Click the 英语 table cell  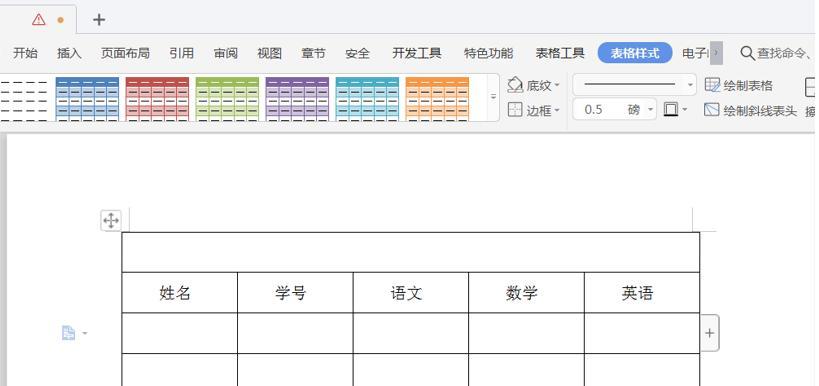click(642, 293)
